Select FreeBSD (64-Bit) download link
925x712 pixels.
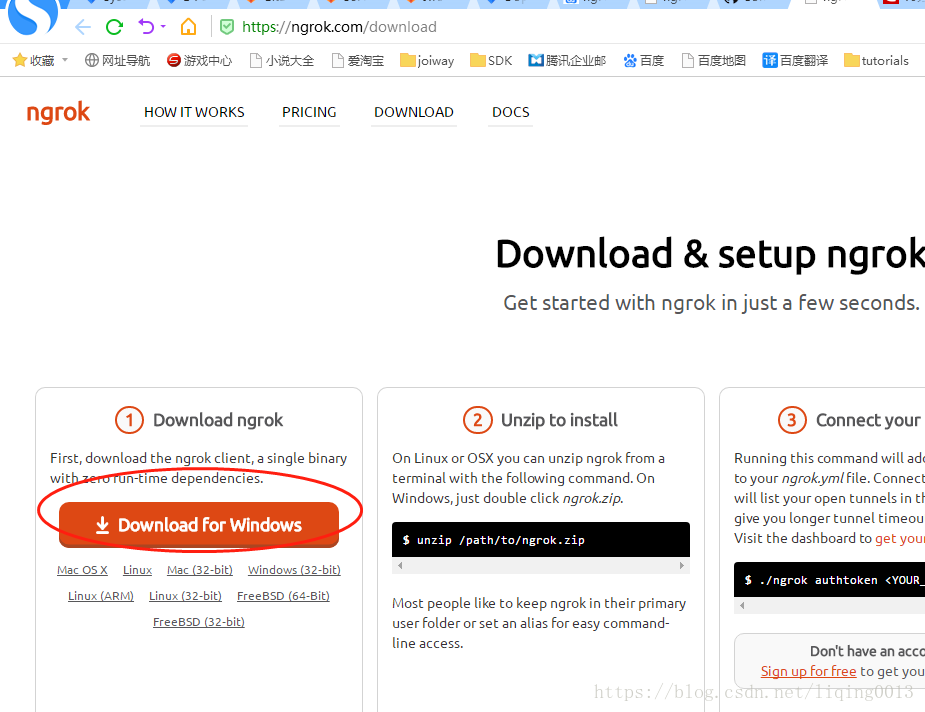pos(283,596)
